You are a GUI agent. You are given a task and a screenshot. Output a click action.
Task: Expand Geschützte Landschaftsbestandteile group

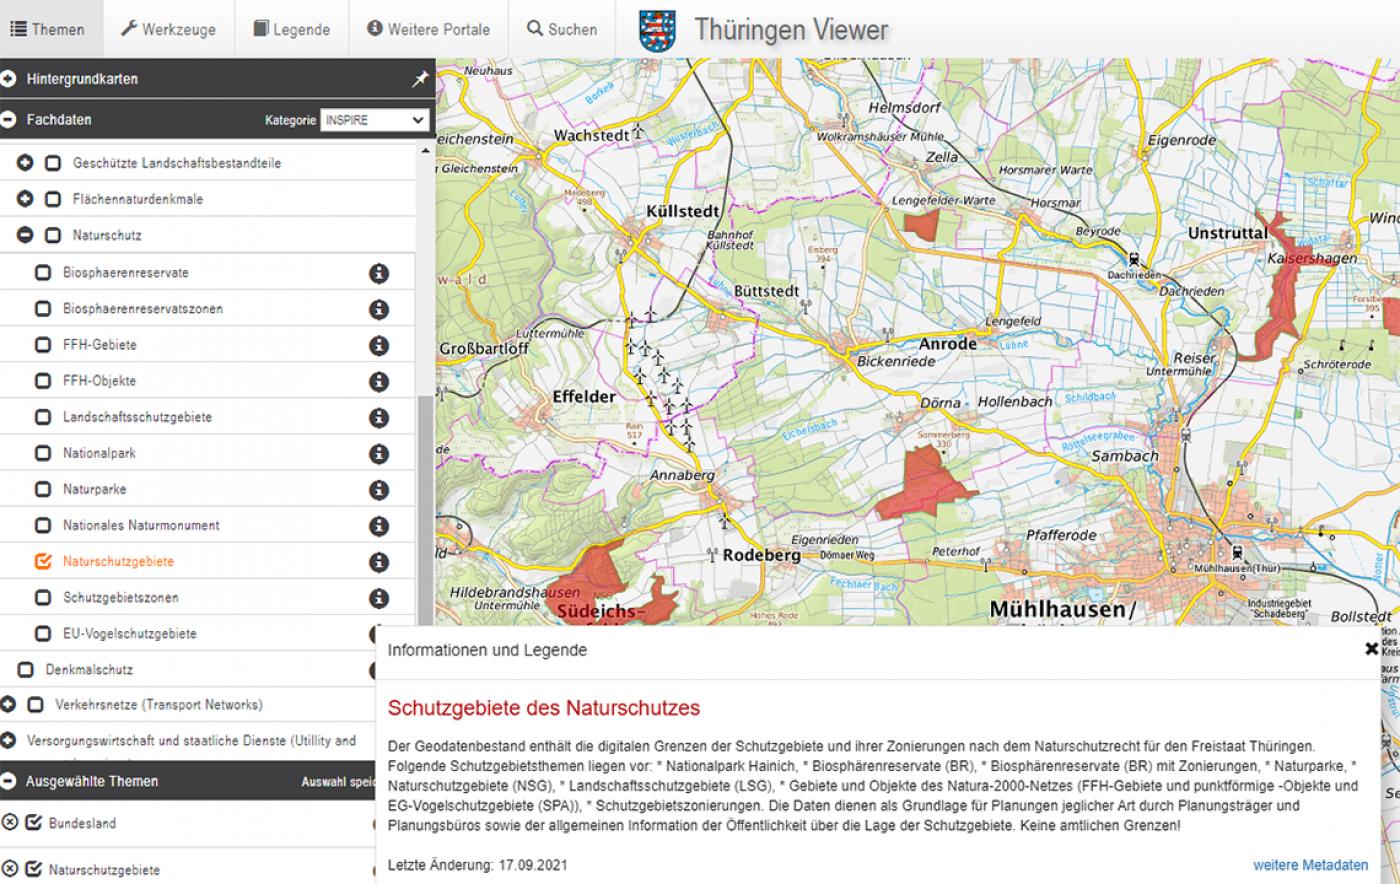pyautogui.click(x=25, y=163)
